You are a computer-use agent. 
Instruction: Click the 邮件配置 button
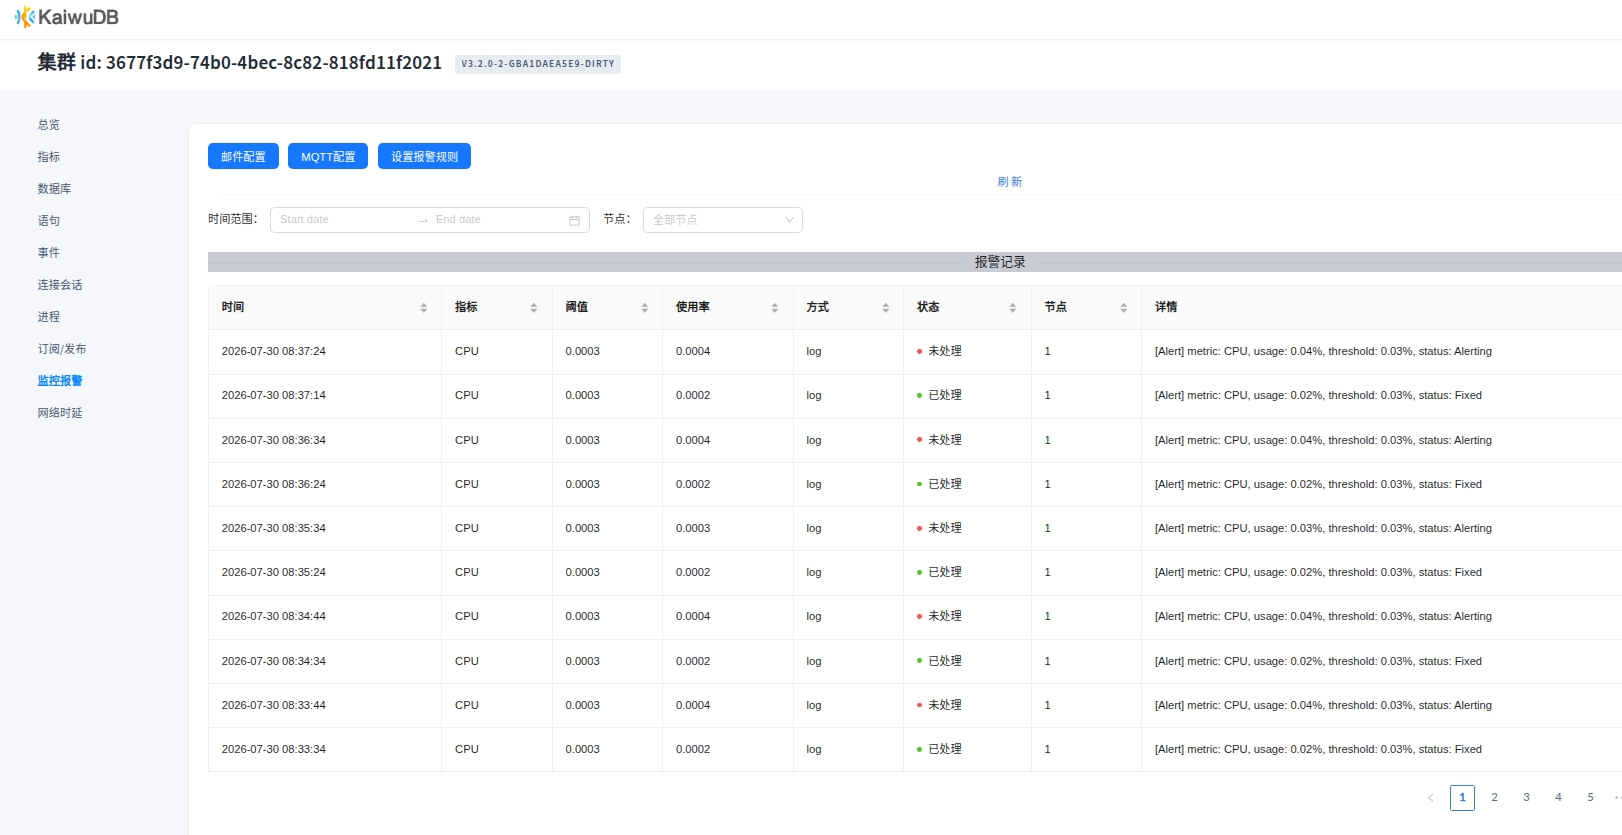(x=243, y=156)
